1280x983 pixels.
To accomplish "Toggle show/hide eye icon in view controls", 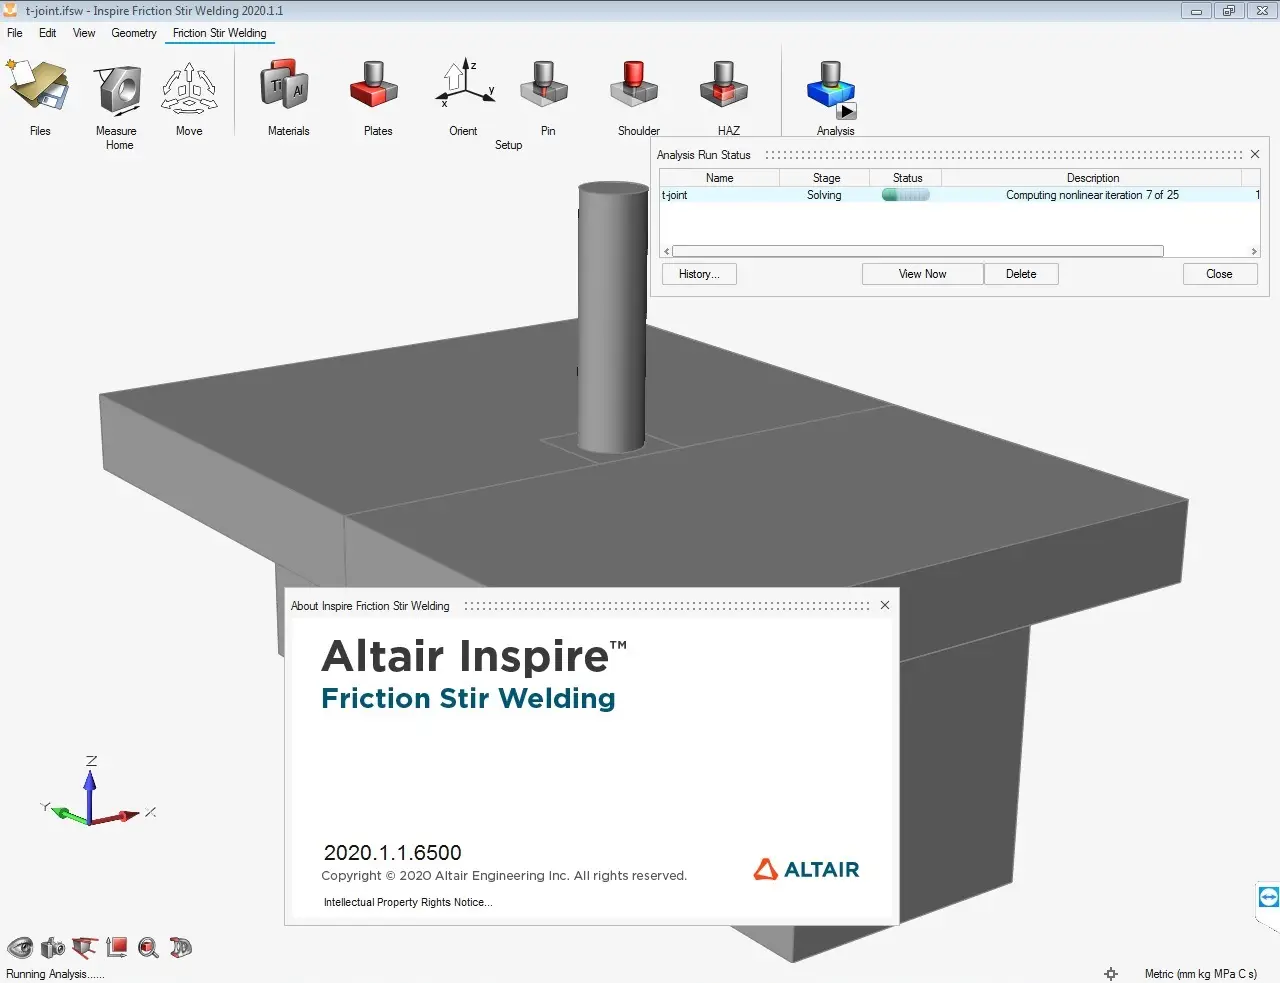I will 20,947.
